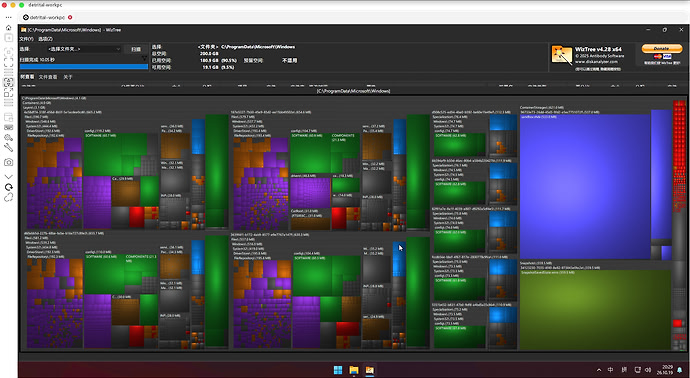Click the camera screenshot icon in sidebar
This screenshot has width=690, height=378.
coord(8,162)
